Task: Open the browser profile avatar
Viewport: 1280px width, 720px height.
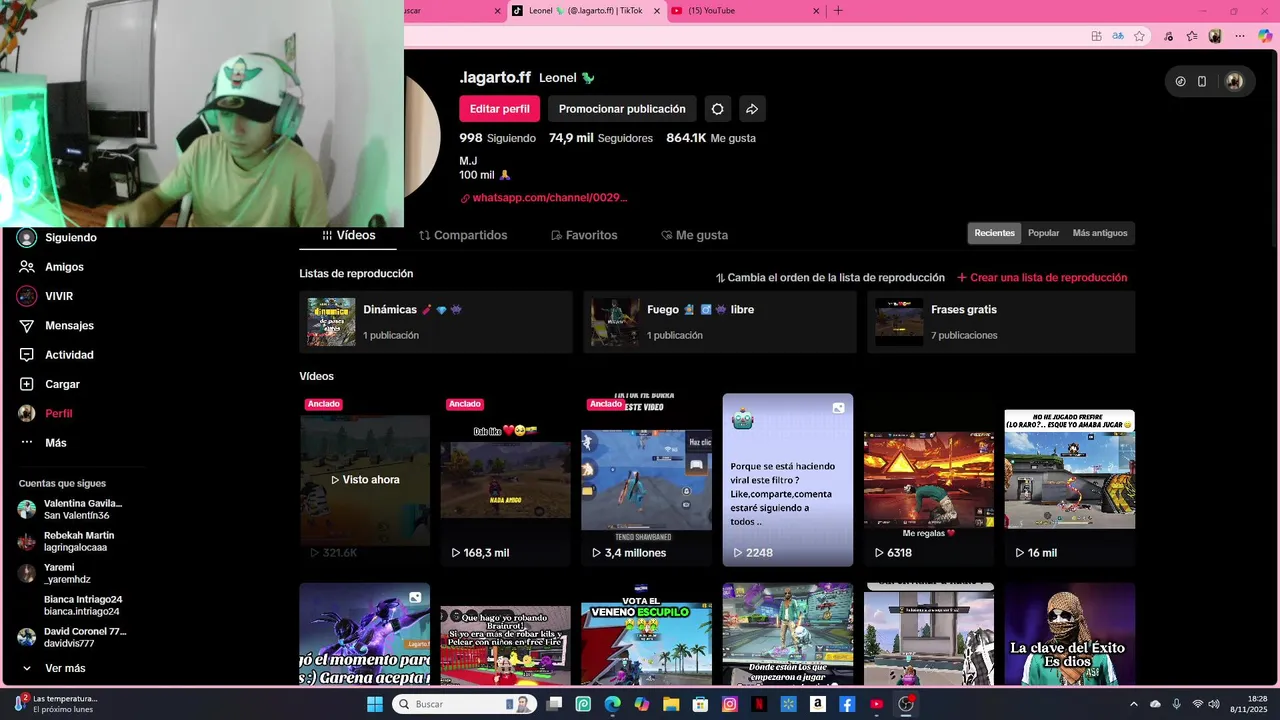Action: tap(1215, 36)
